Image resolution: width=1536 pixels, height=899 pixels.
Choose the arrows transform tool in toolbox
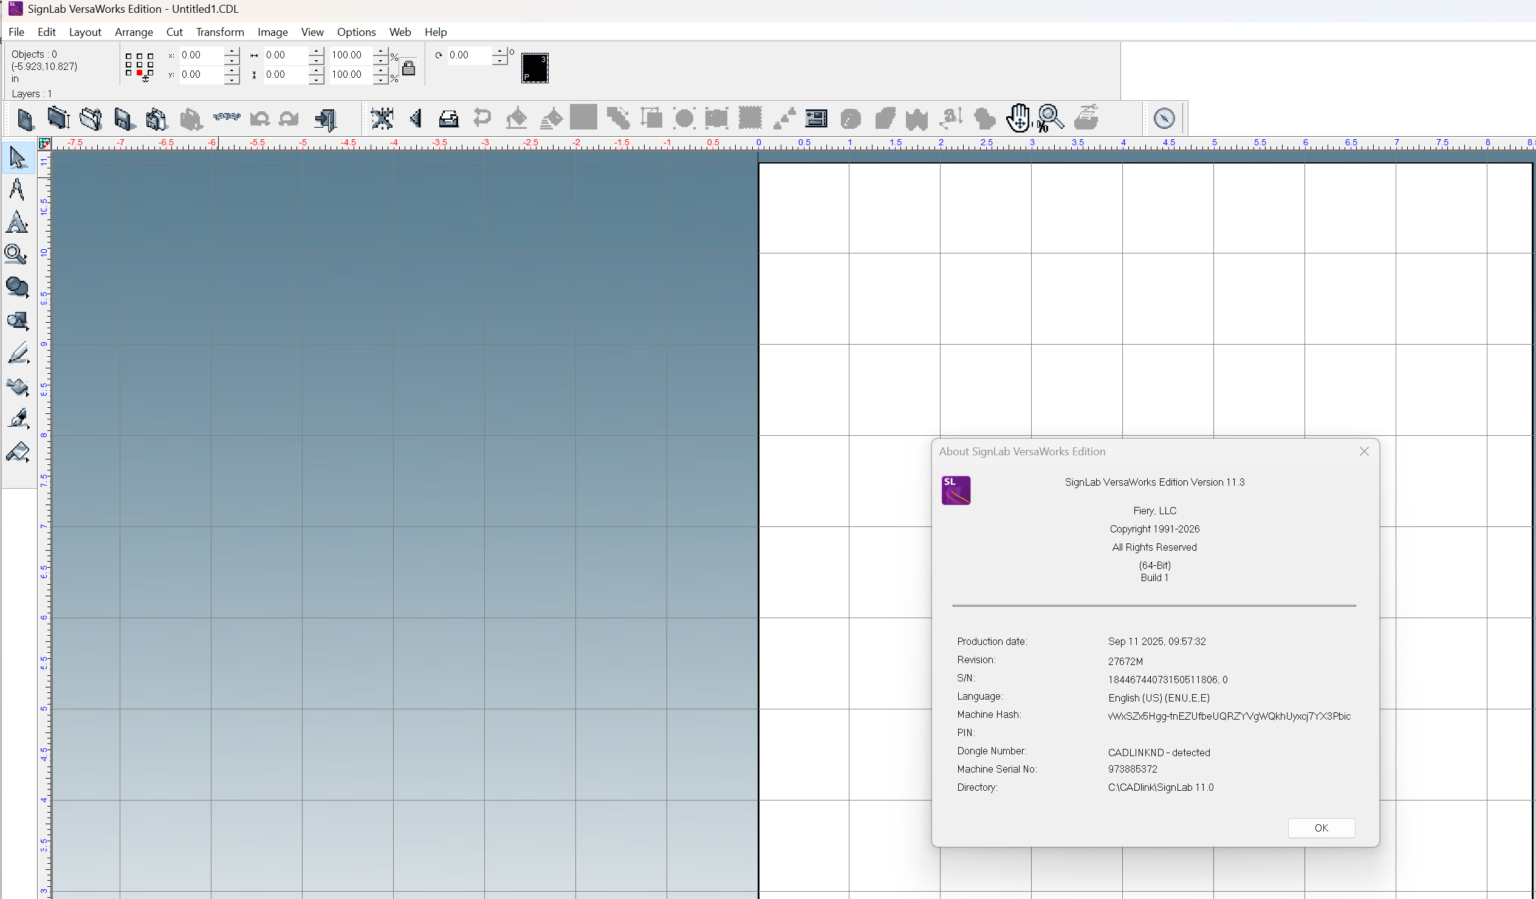(x=17, y=387)
